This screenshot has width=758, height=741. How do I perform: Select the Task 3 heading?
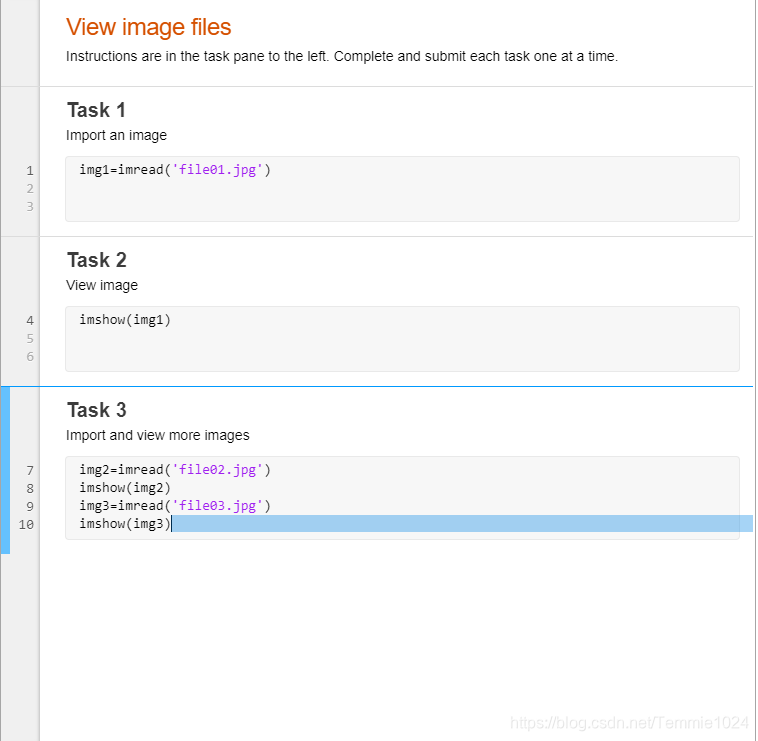click(96, 410)
